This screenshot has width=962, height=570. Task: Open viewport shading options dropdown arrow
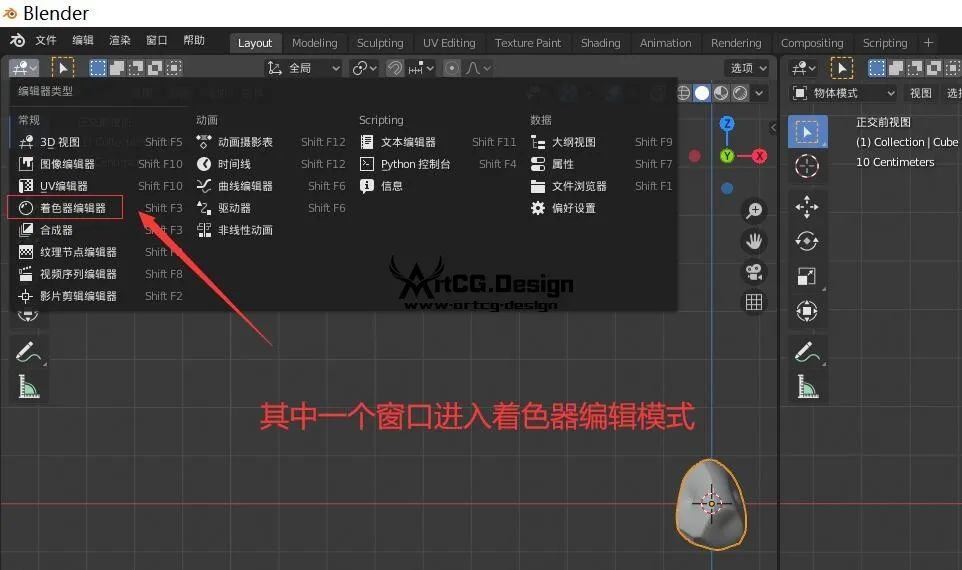point(760,93)
